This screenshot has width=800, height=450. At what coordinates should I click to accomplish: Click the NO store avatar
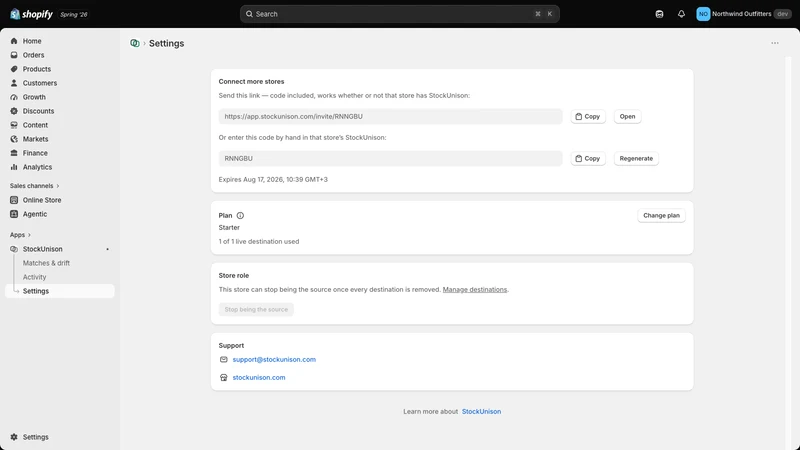(703, 14)
